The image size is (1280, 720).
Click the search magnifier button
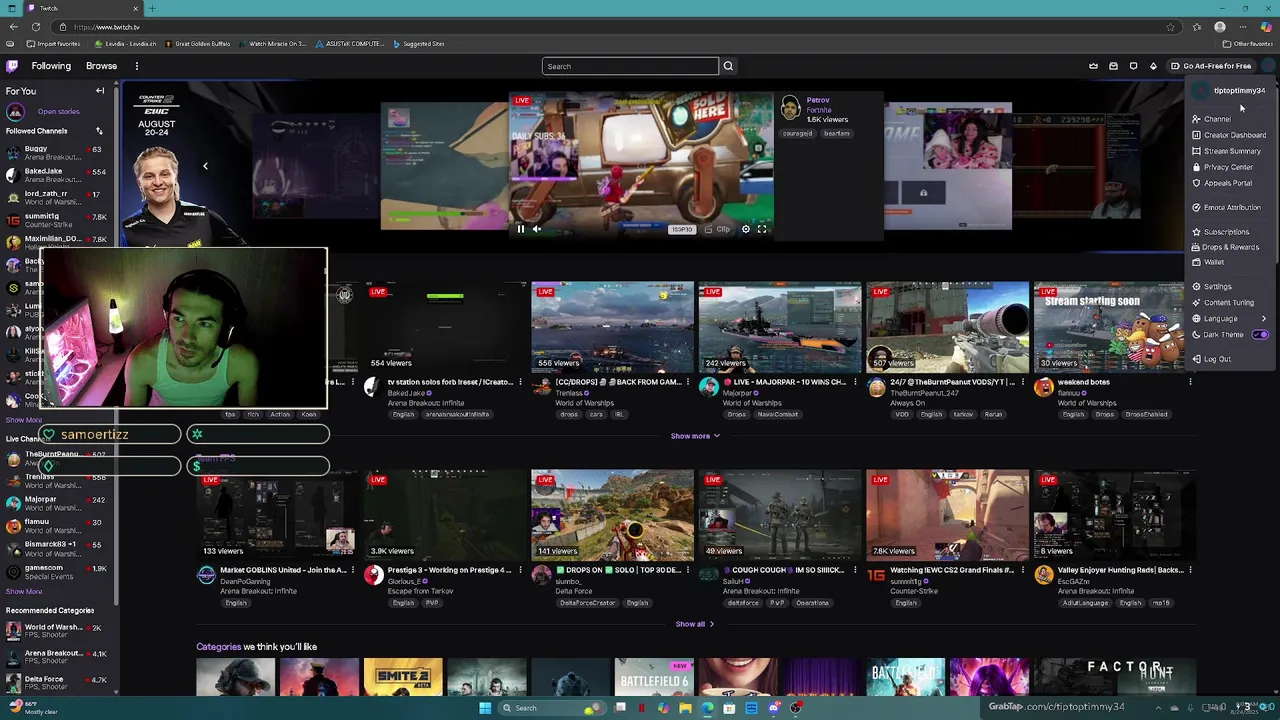click(x=728, y=66)
